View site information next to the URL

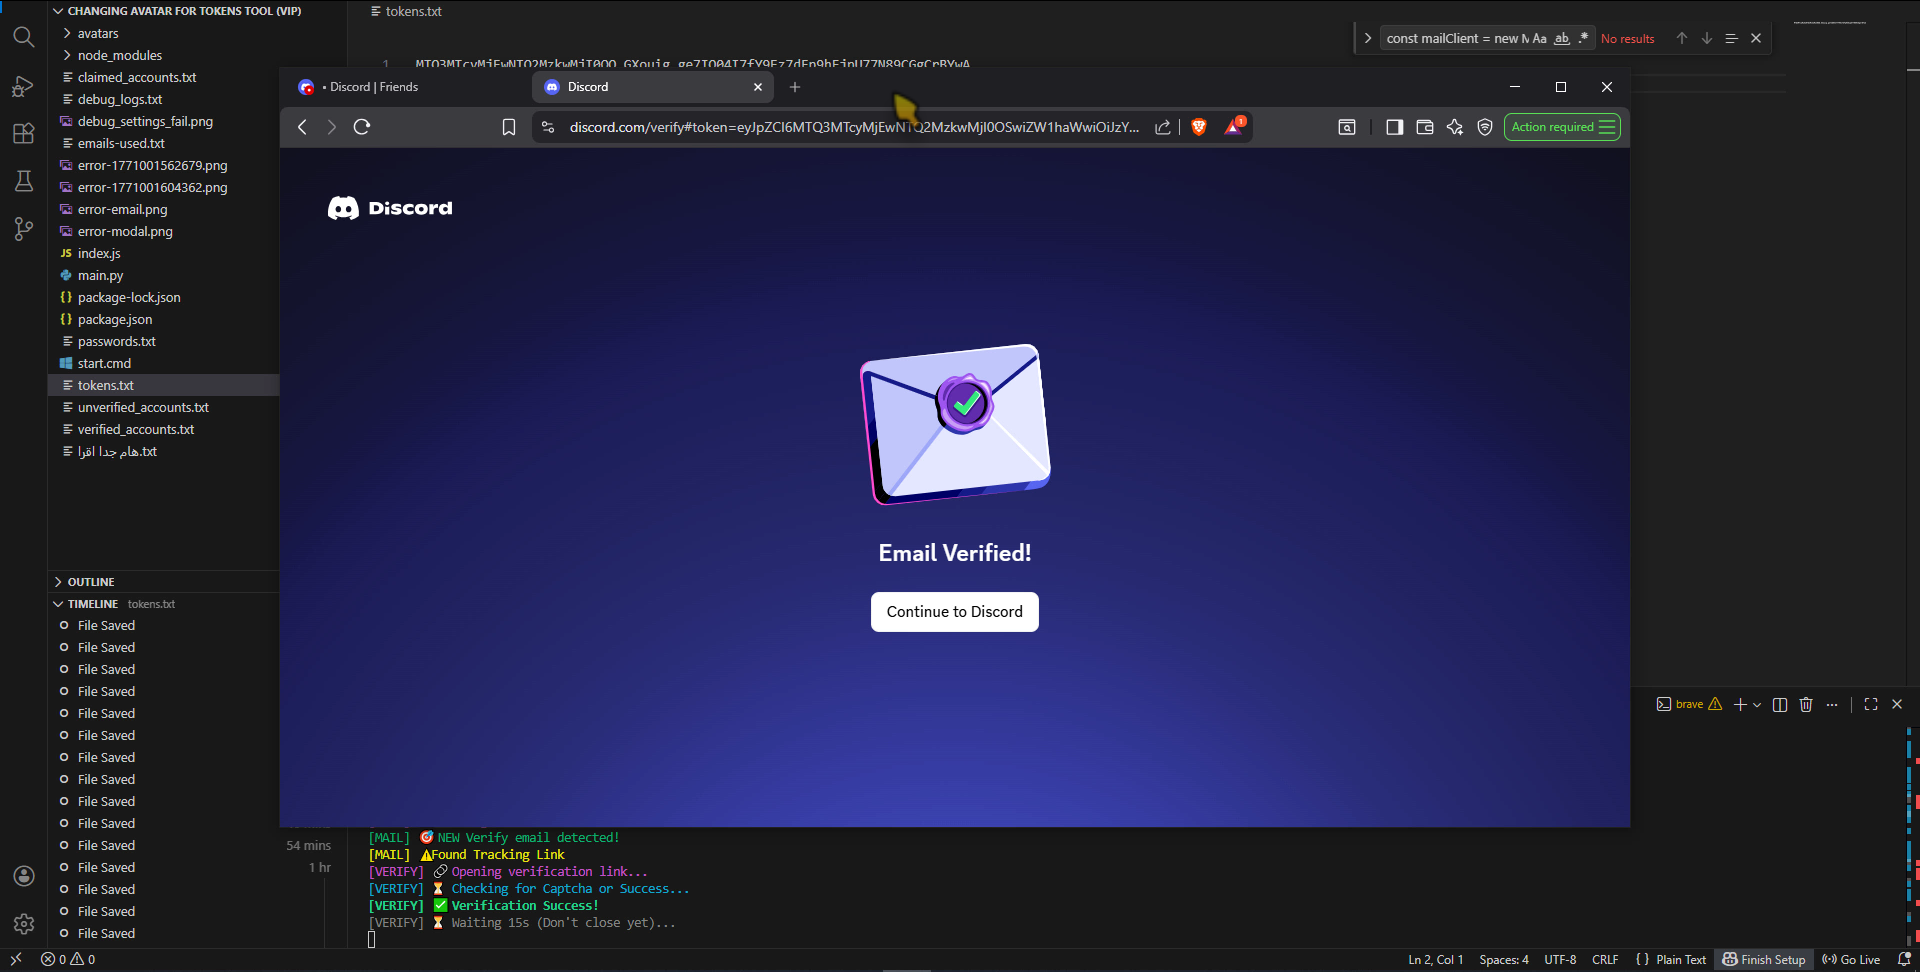[548, 127]
